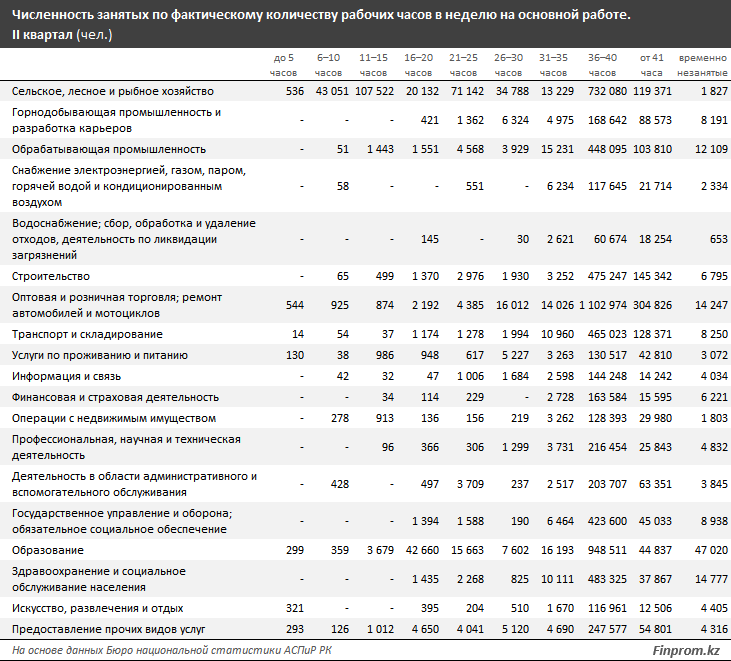Select row 'Сельское, лесное и рыбное хозяйство'
The width and height of the screenshot is (731, 661).
366,91
